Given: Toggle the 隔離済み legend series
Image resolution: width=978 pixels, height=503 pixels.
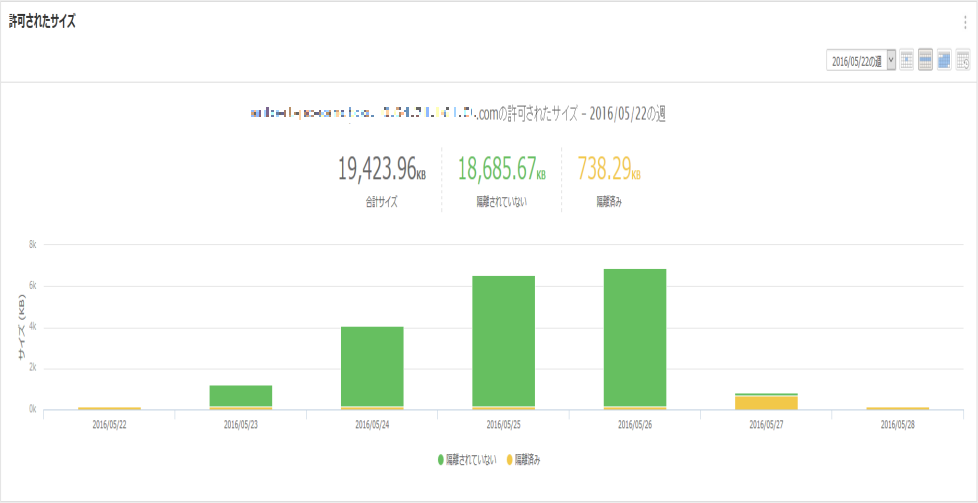Looking at the screenshot, I should [x=529, y=459].
